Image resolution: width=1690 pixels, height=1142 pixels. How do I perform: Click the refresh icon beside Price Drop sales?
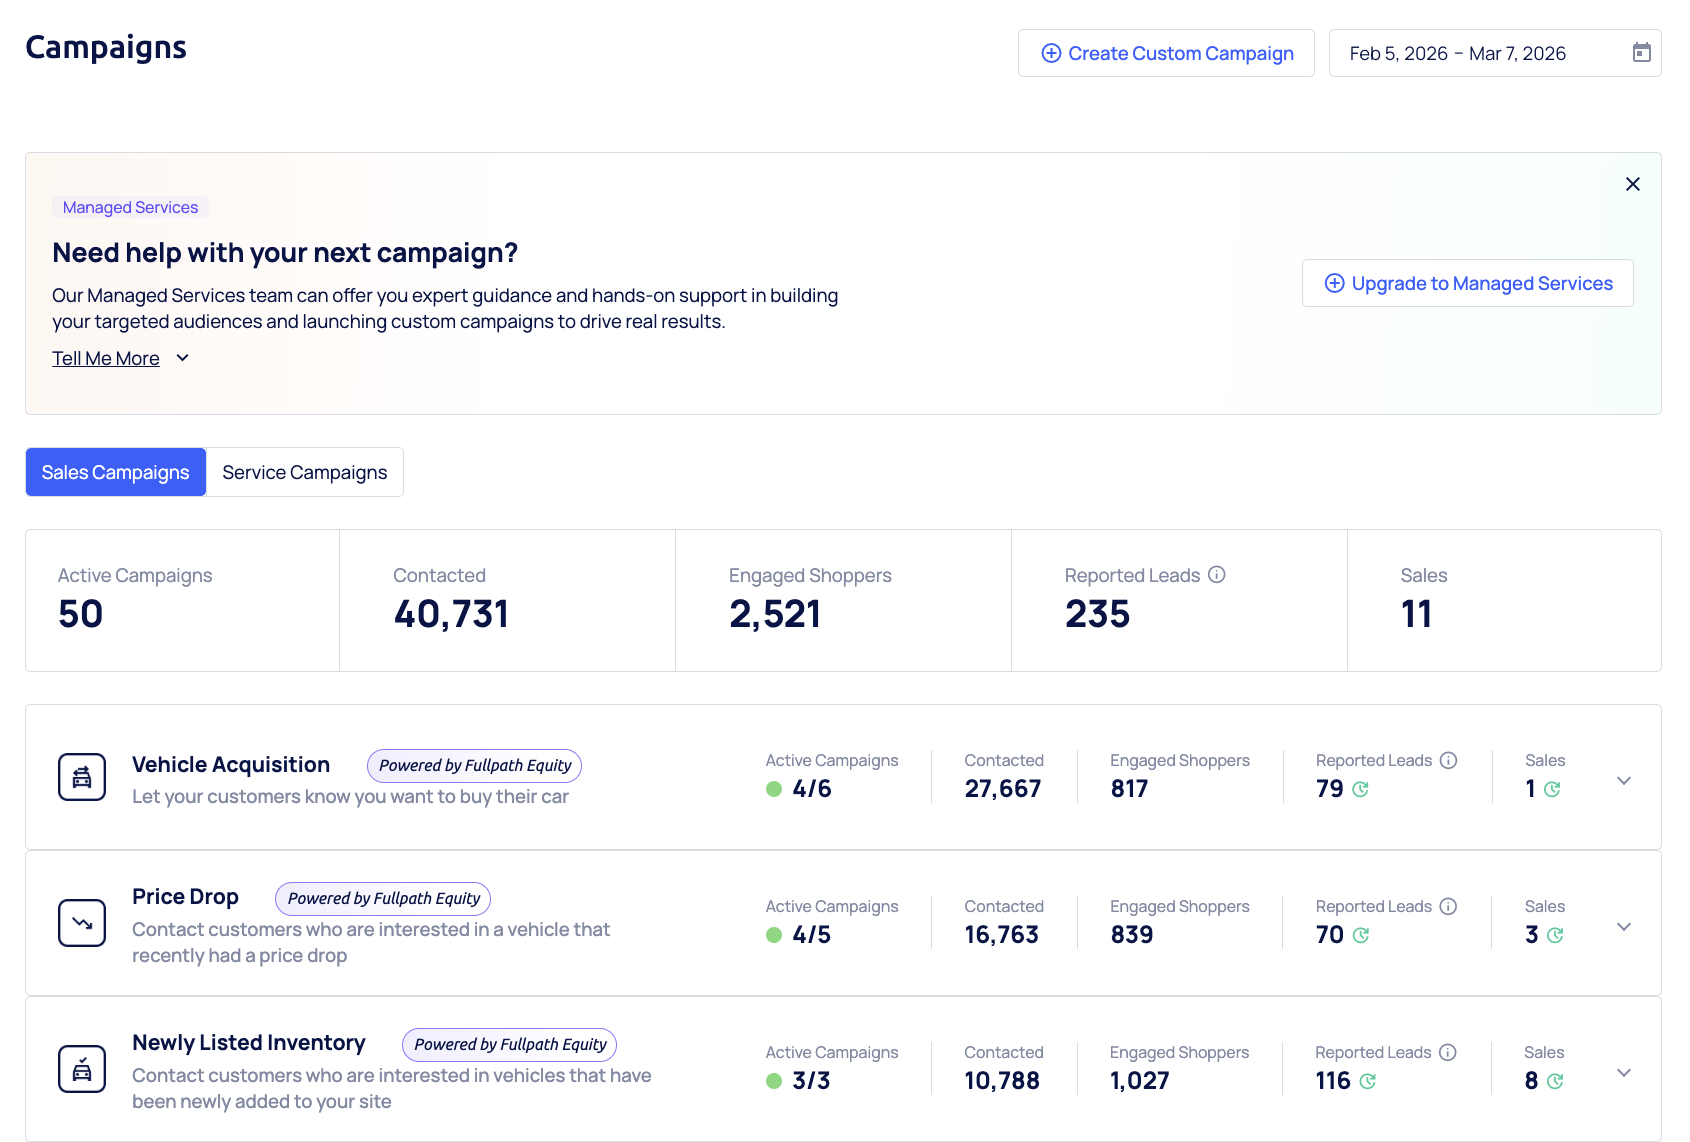[x=1555, y=936]
